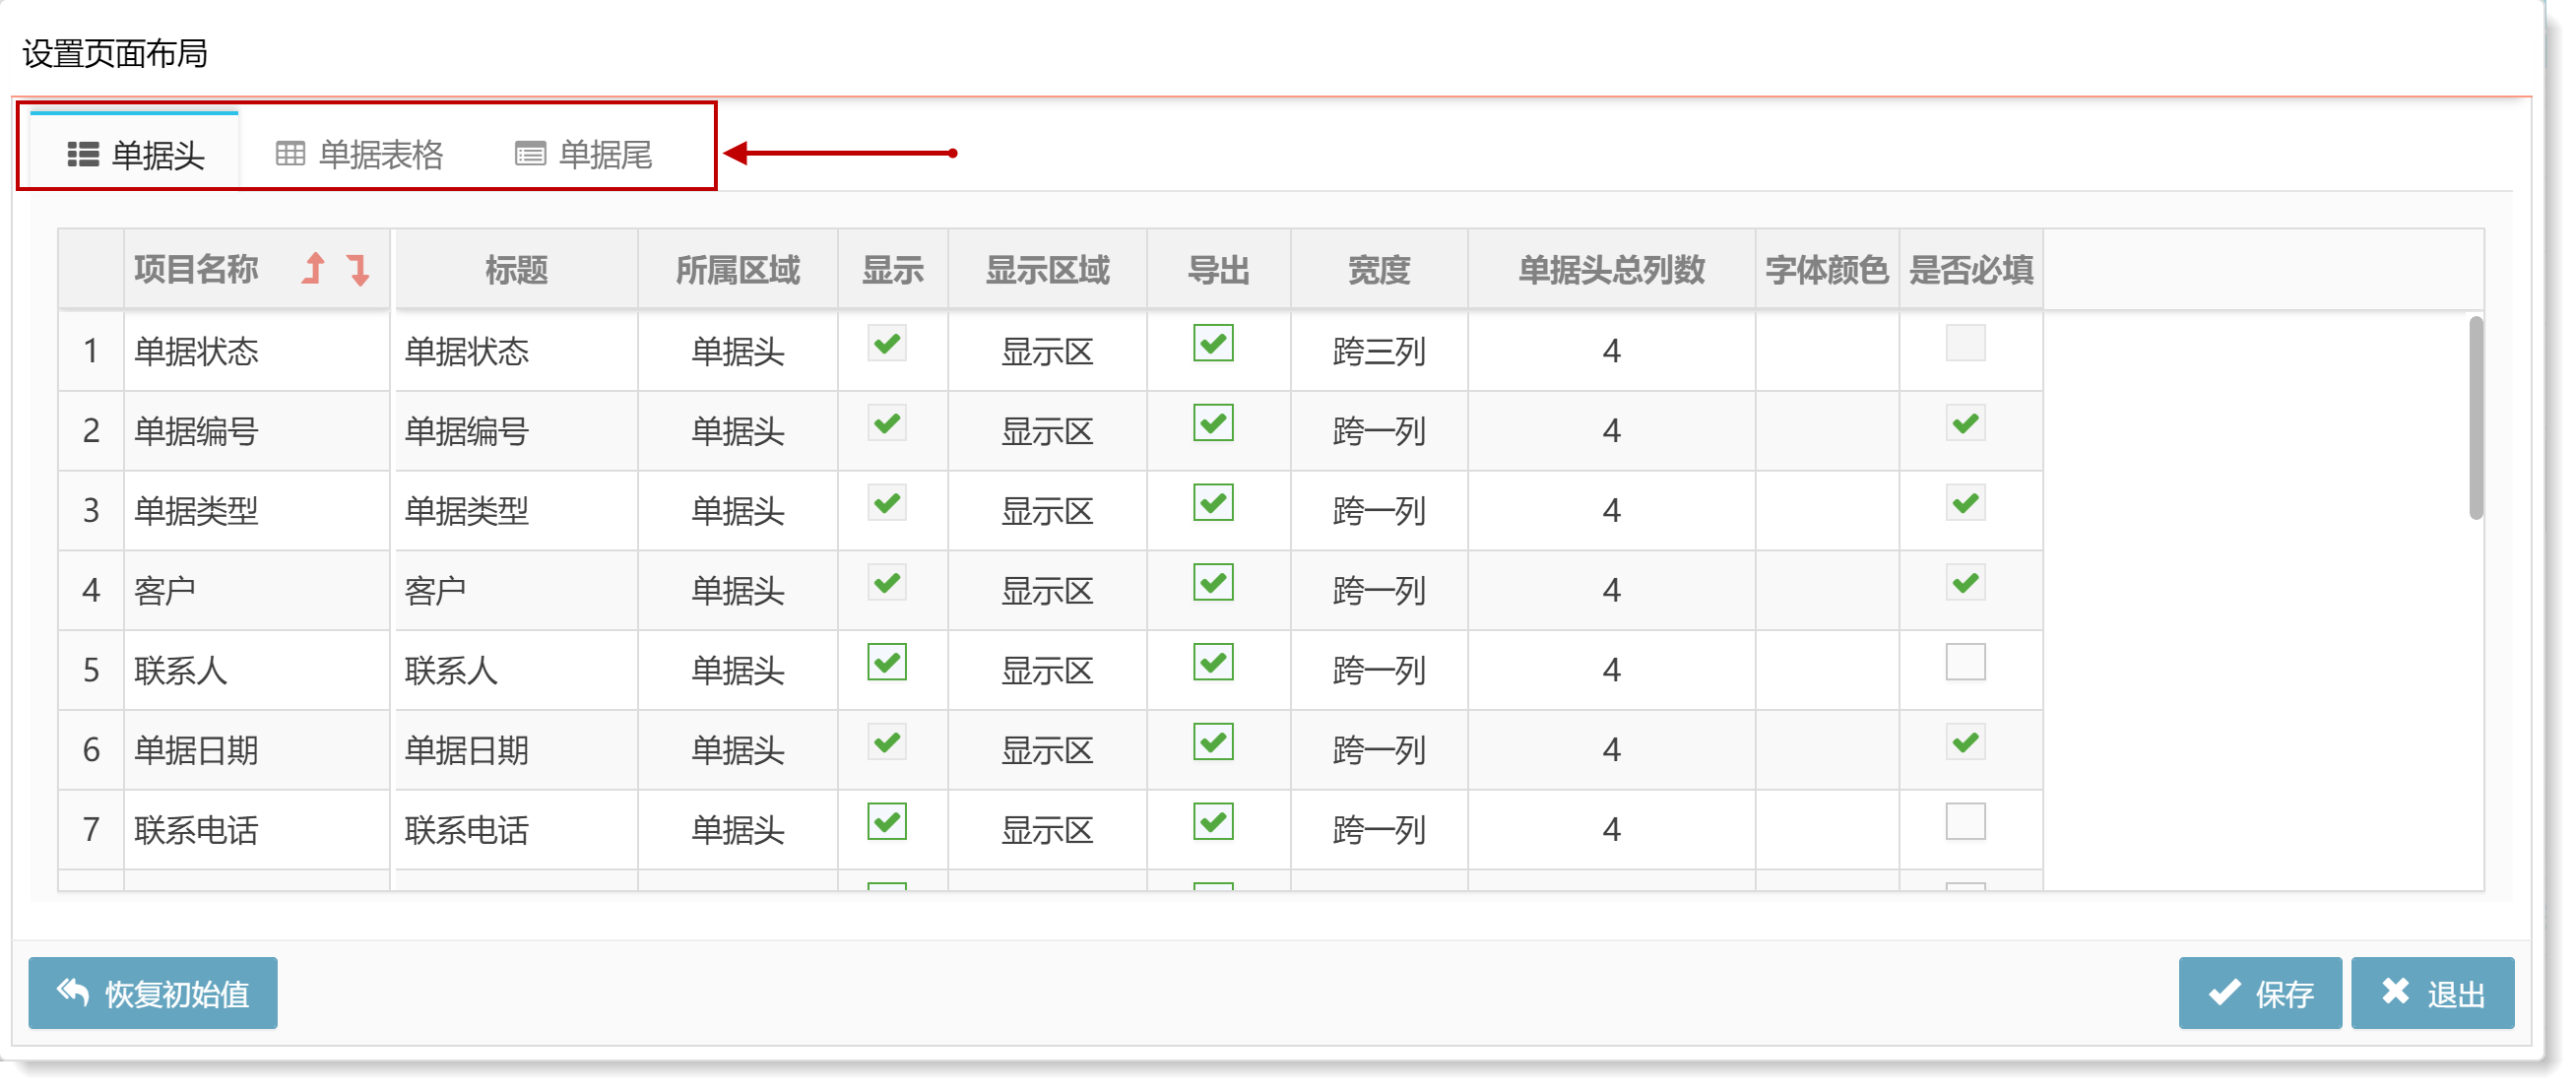Select 所属区域 cell of 联系电话 row
This screenshot has height=1091, width=2576.
click(x=738, y=830)
